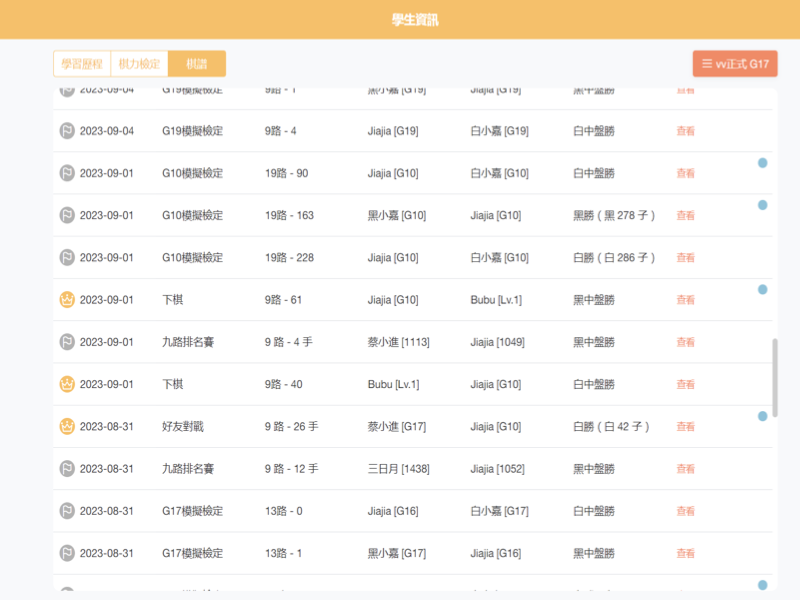Click 查看 on the 黑勝 (黑 278 子) row
This screenshot has width=800, height=600.
pos(685,215)
